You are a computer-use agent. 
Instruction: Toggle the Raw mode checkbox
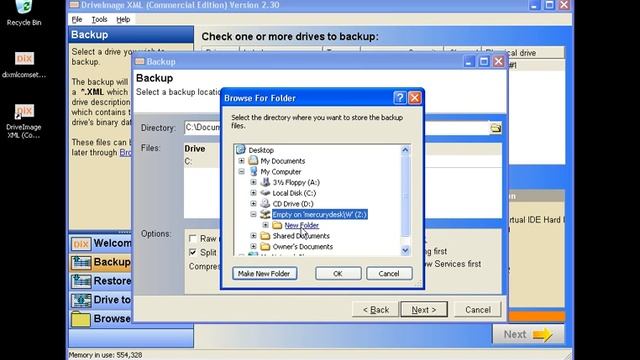(193, 238)
